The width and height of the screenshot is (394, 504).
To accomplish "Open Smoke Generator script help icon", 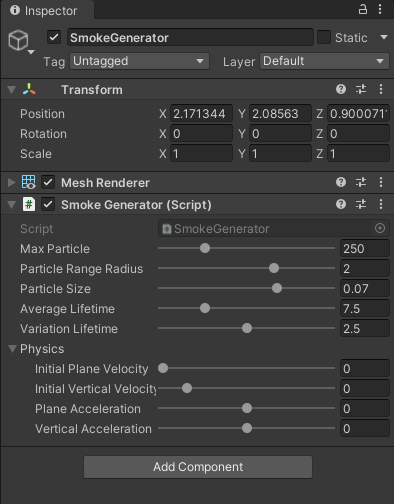I will (341, 204).
